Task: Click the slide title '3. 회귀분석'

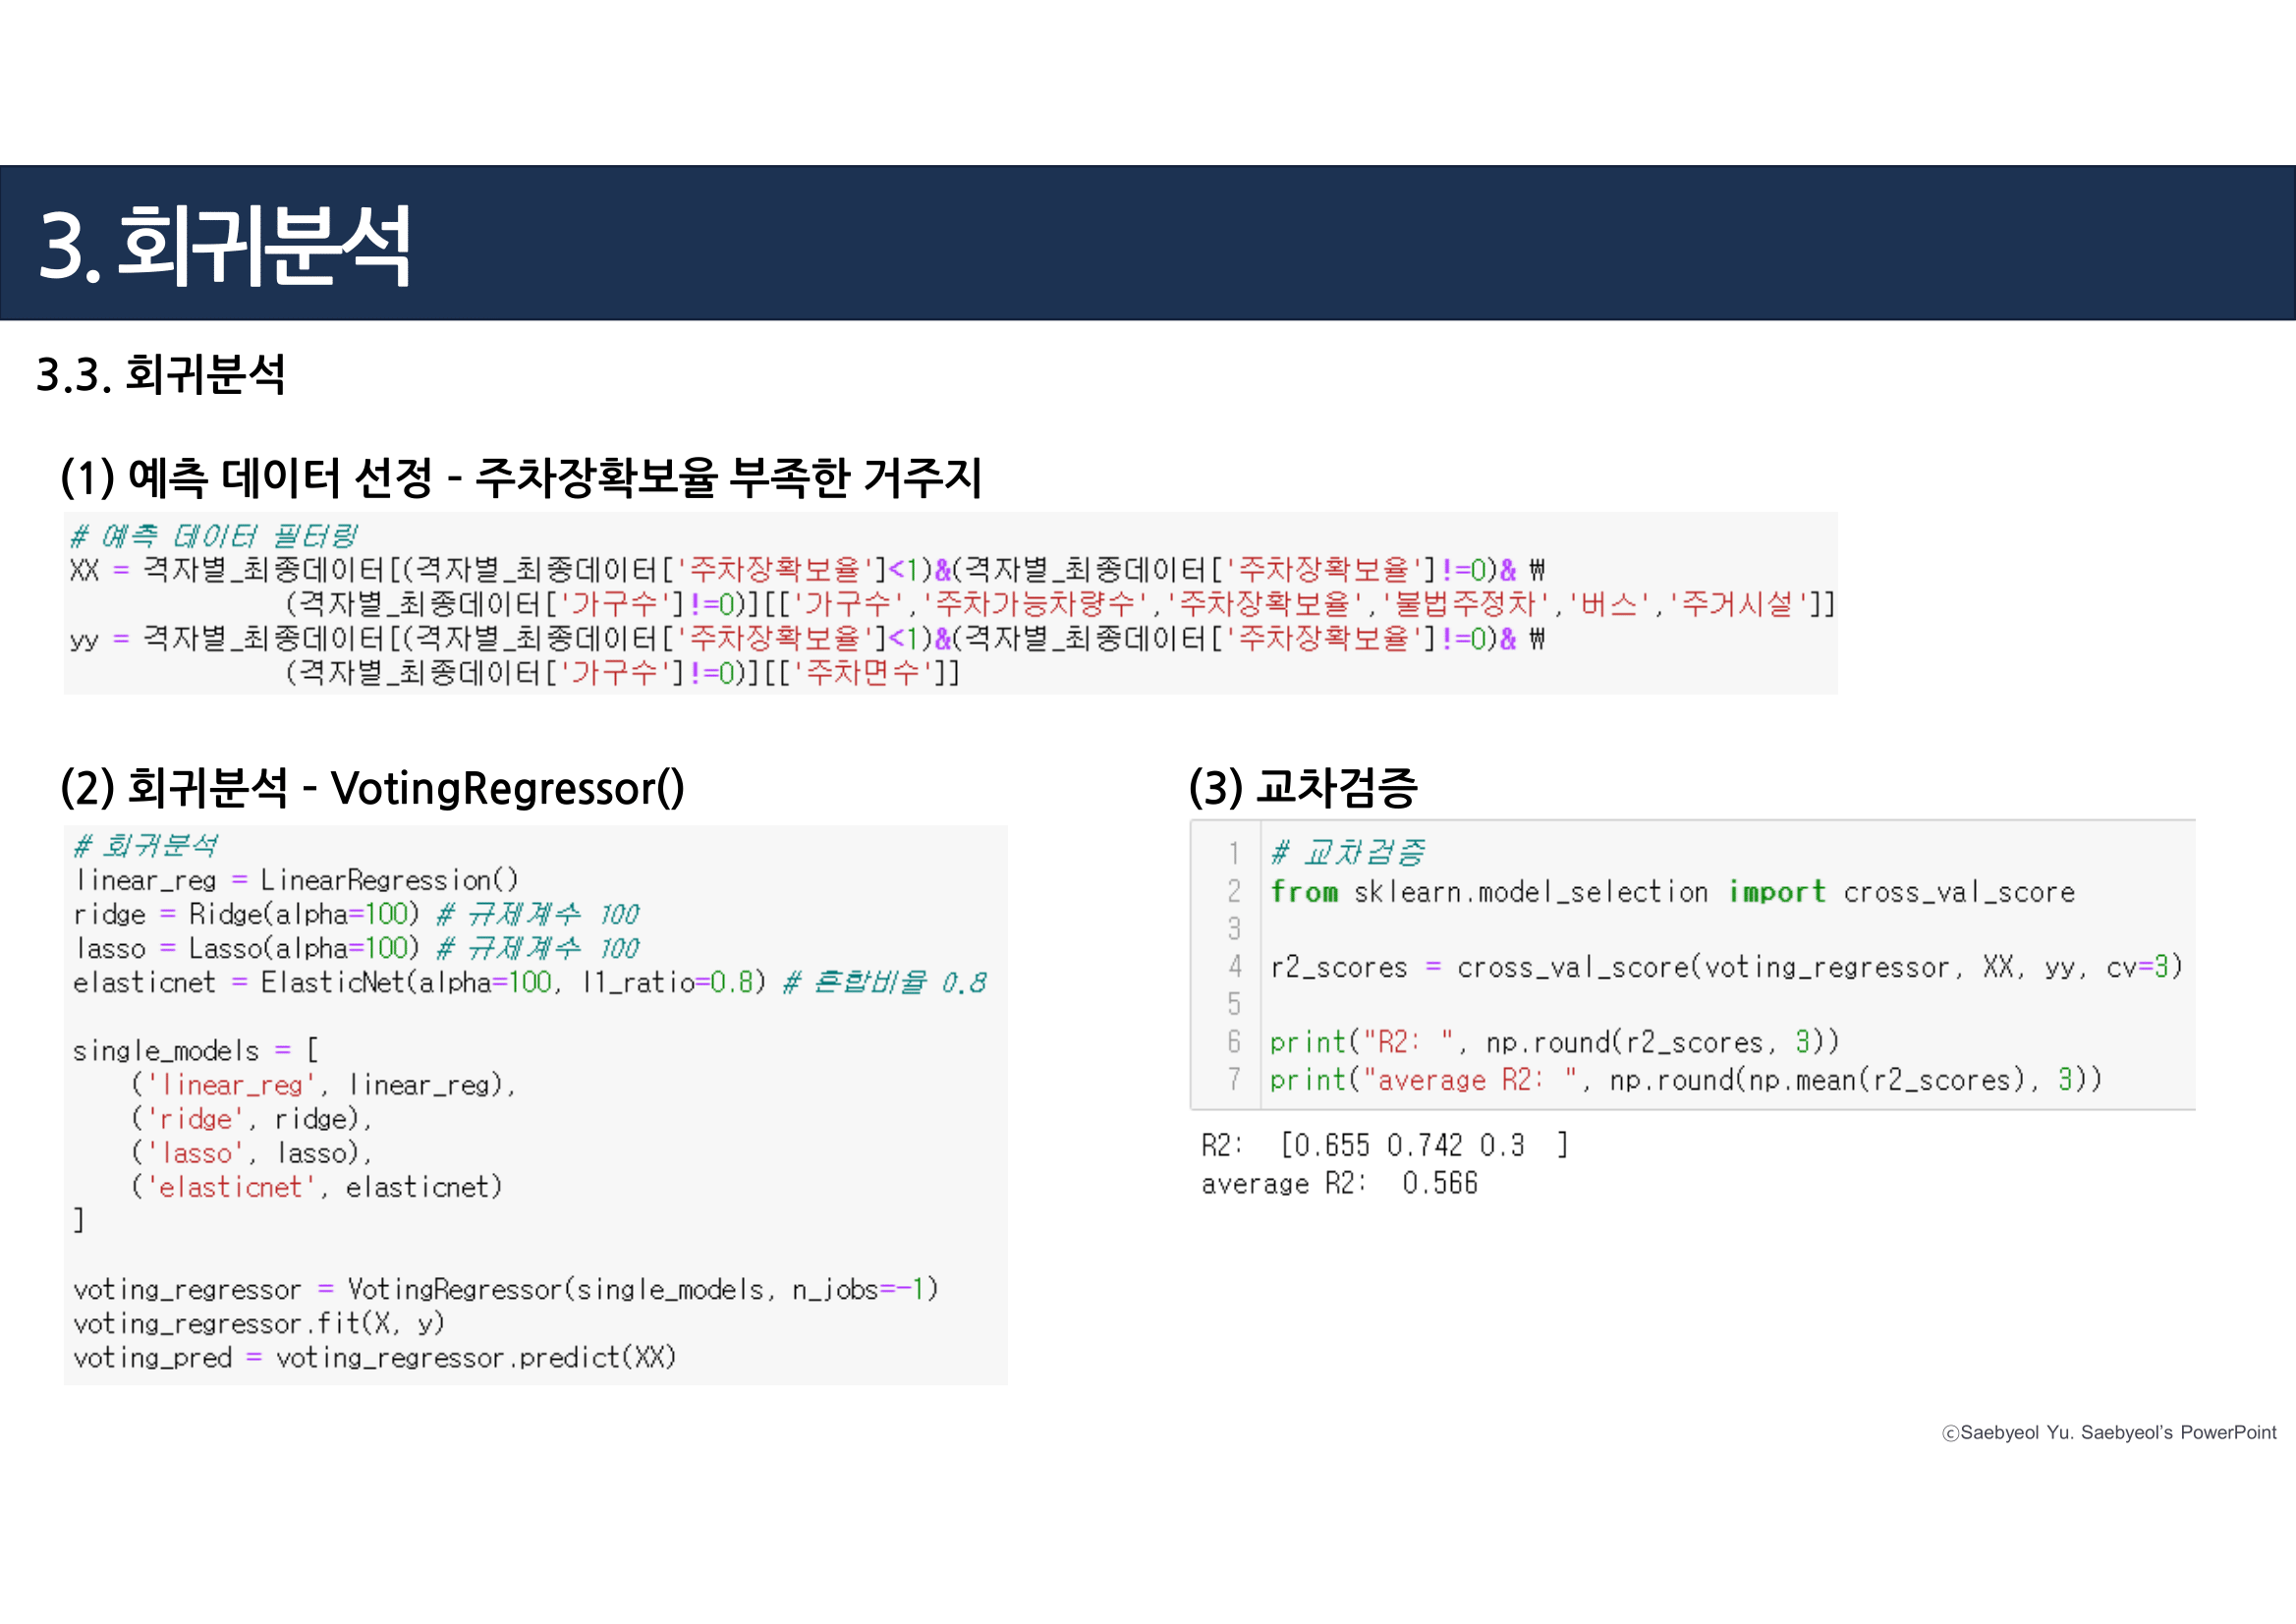Action: 224,245
